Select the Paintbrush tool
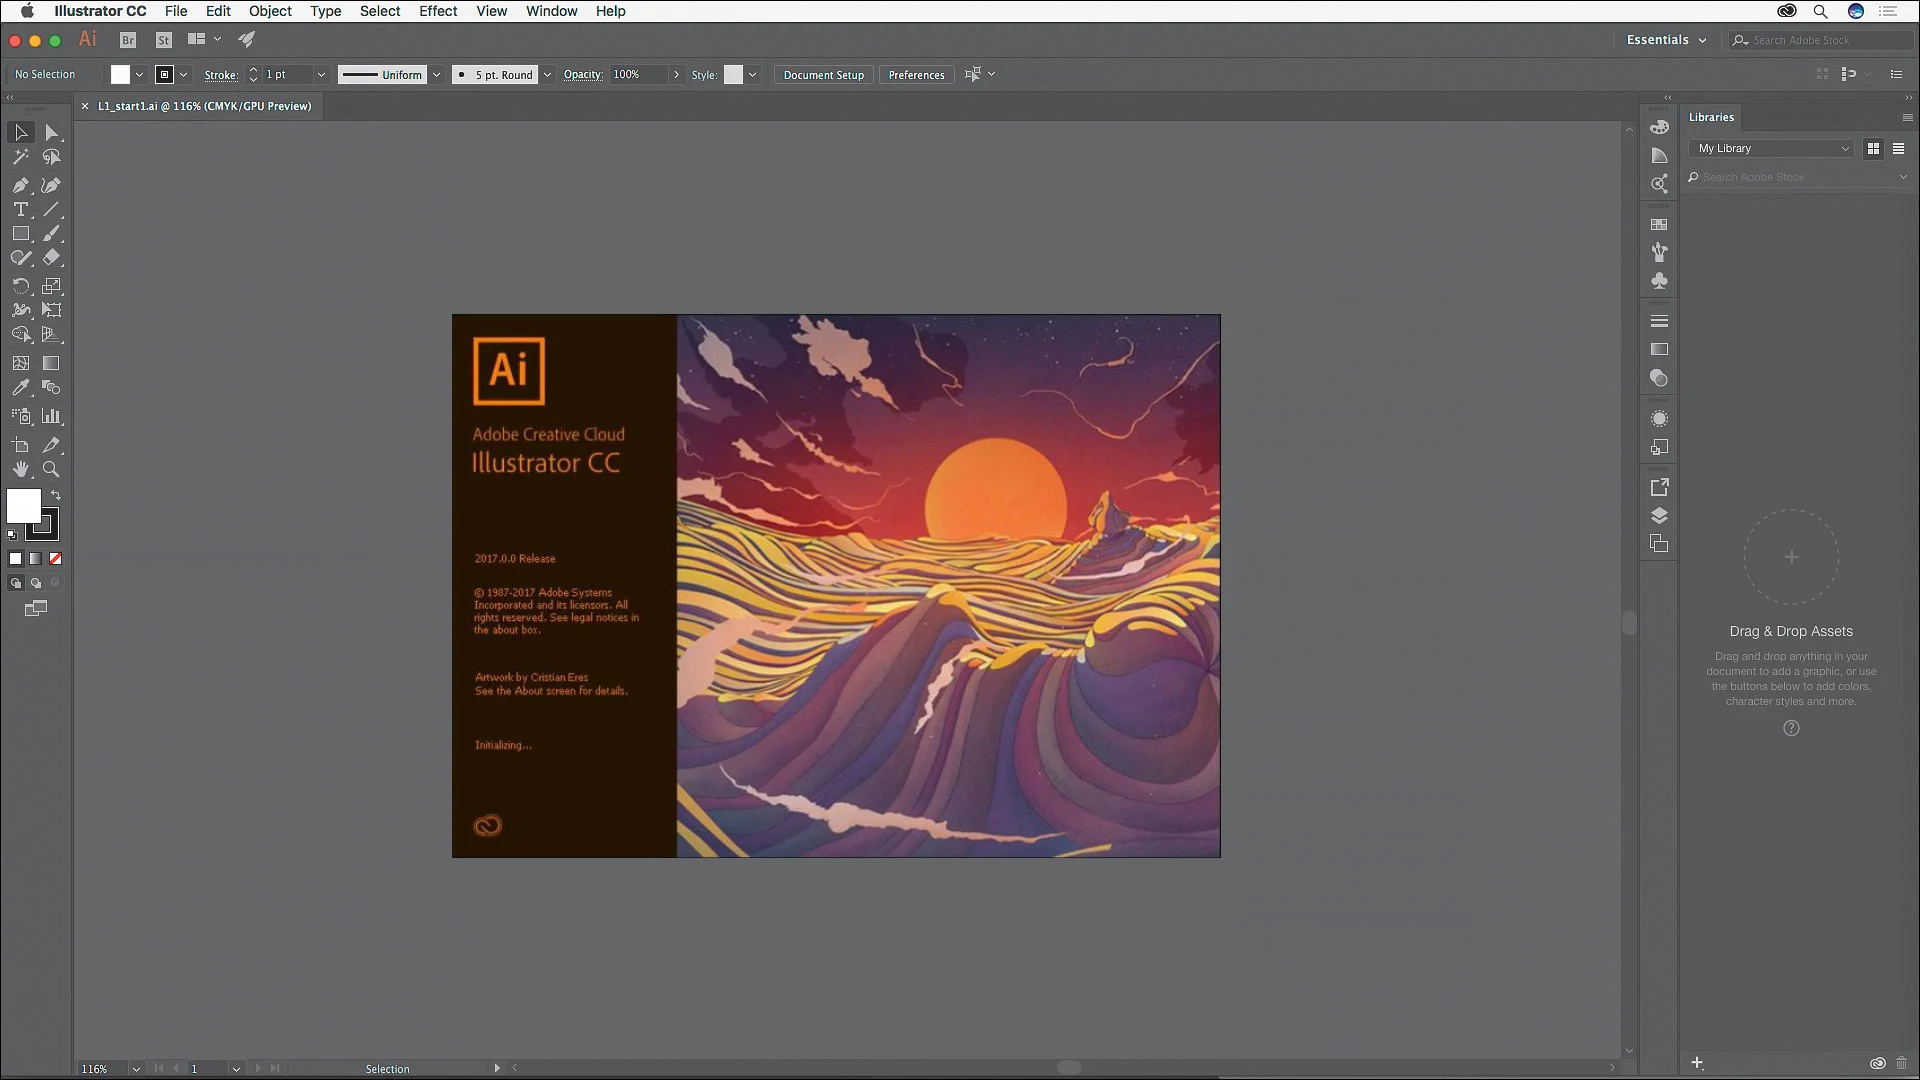 tap(51, 233)
